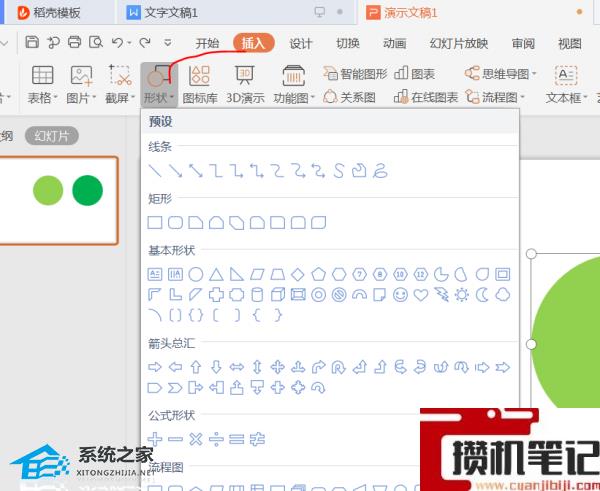The width and height of the screenshot is (600, 491).
Task: Collapse the 形状 shapes dropdown
Action: 159,84
